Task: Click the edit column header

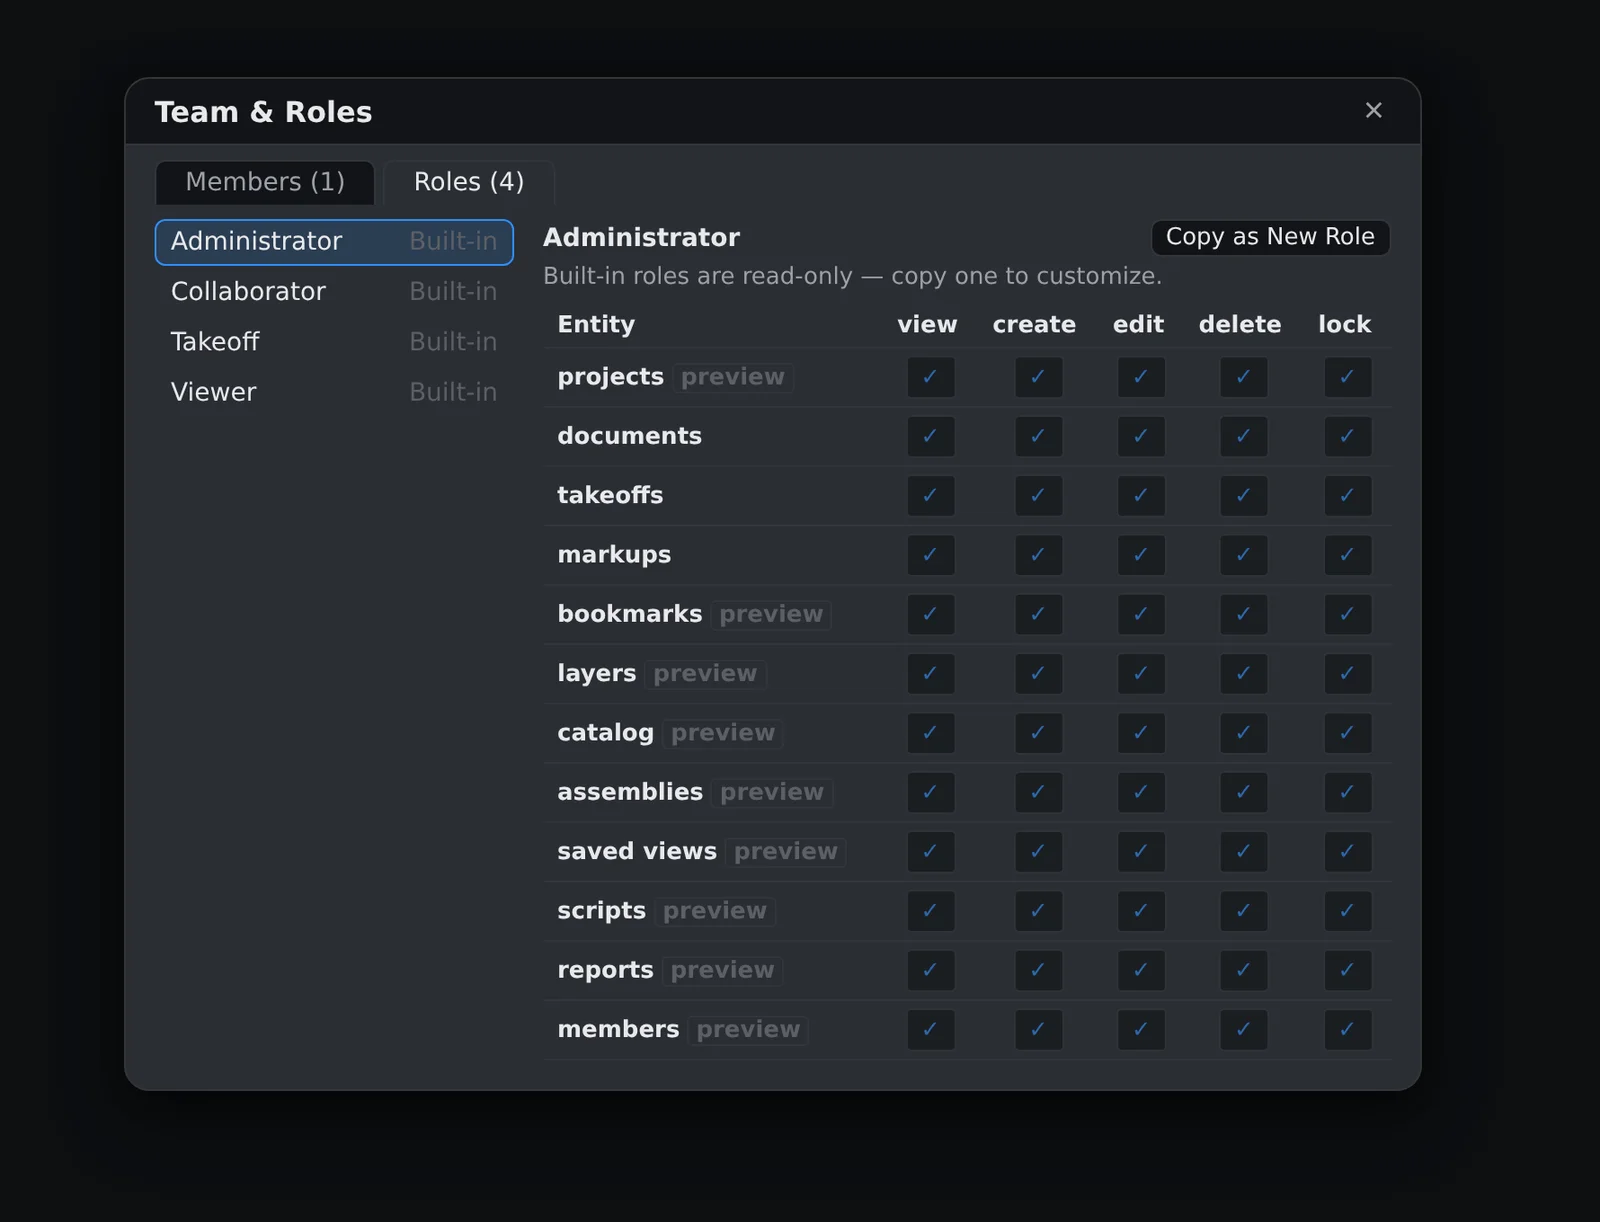Action: (x=1138, y=325)
